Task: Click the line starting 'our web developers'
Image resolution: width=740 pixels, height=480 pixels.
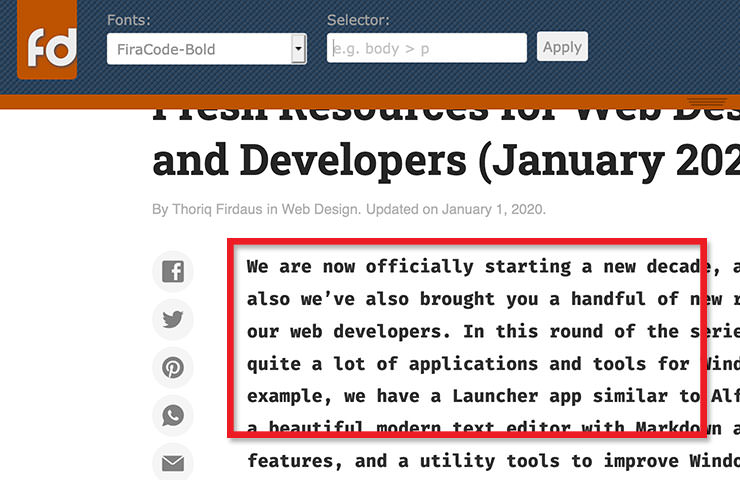Action: (x=493, y=331)
